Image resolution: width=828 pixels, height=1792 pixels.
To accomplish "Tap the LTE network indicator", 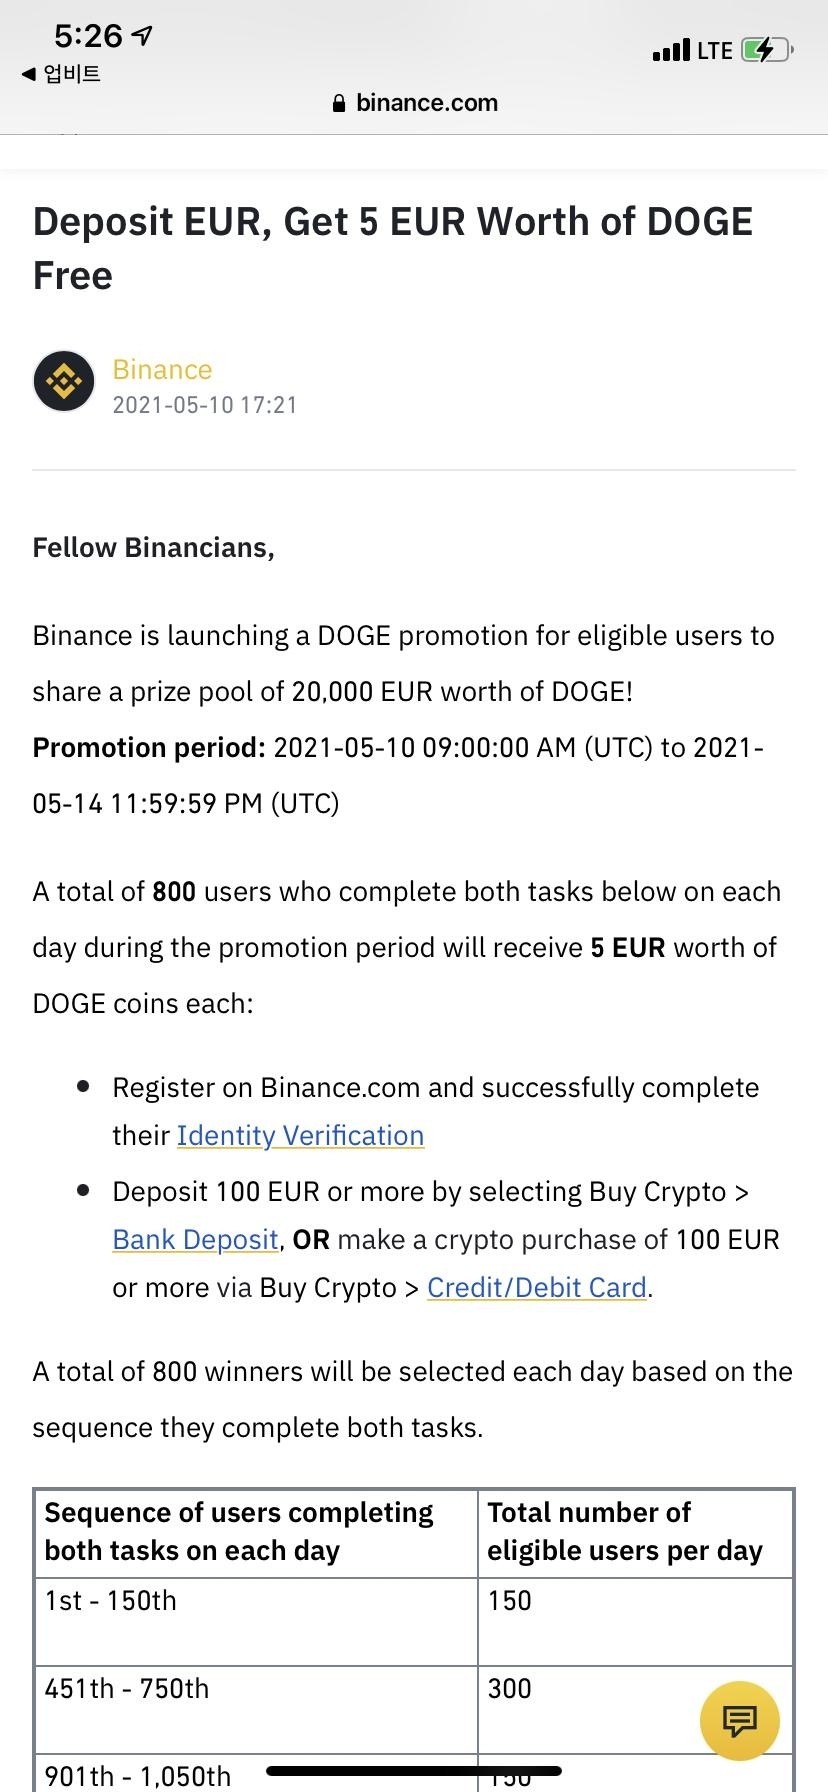I will [715, 50].
